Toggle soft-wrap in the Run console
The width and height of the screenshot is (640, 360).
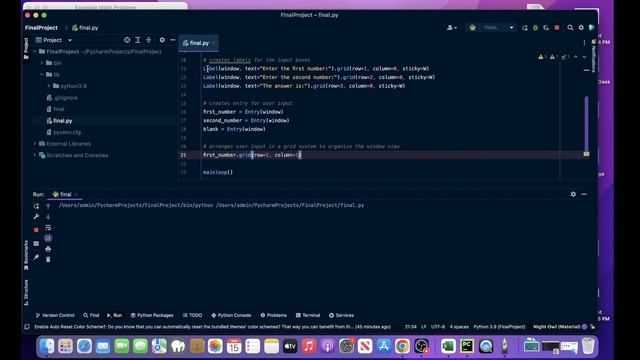(x=48, y=227)
